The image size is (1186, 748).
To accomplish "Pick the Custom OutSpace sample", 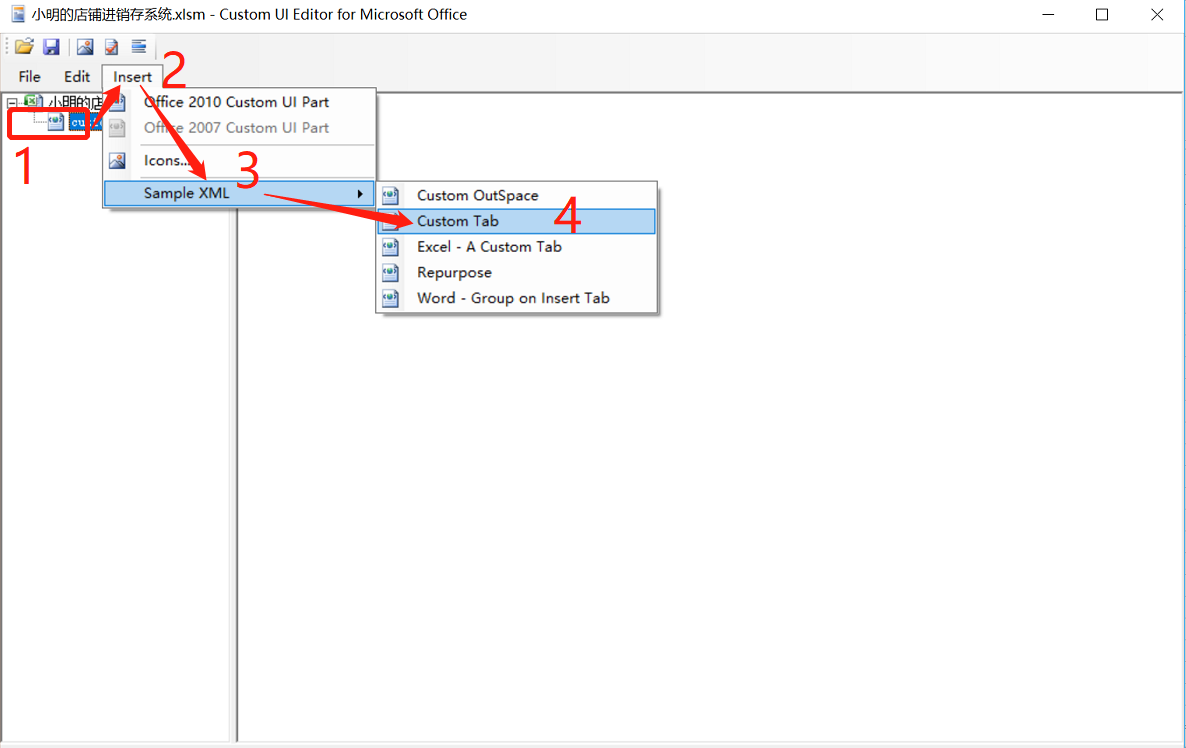I will click(x=517, y=195).
